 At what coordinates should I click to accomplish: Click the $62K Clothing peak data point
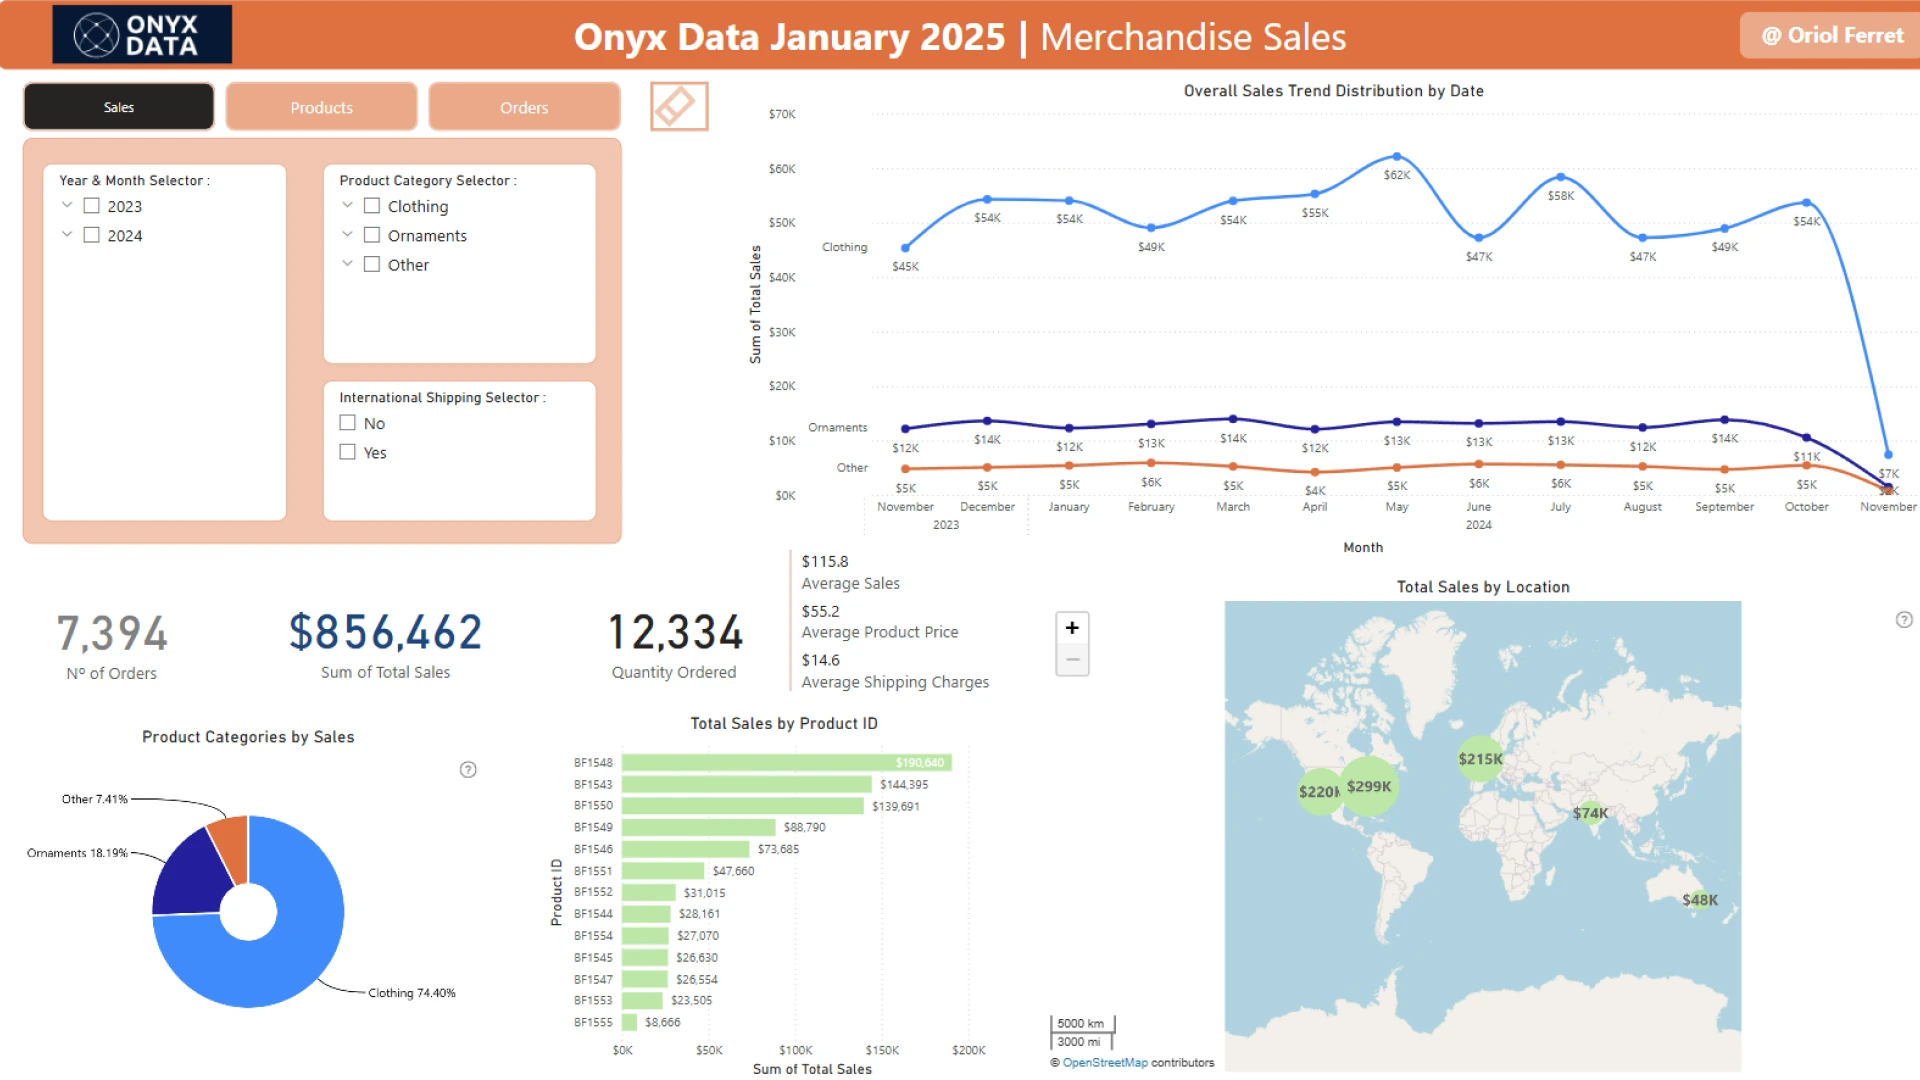tap(1397, 157)
